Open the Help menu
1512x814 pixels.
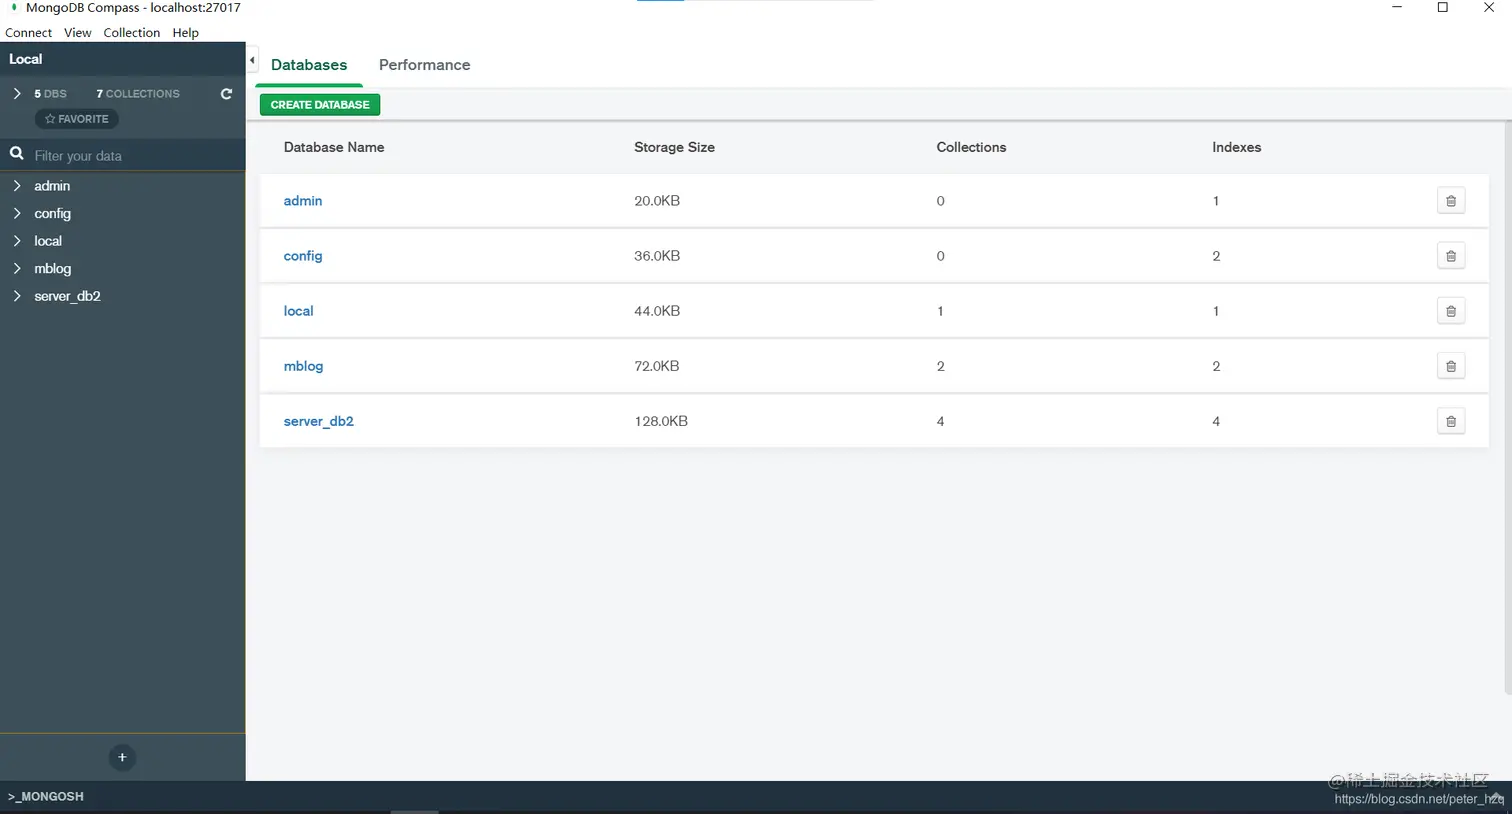click(185, 33)
